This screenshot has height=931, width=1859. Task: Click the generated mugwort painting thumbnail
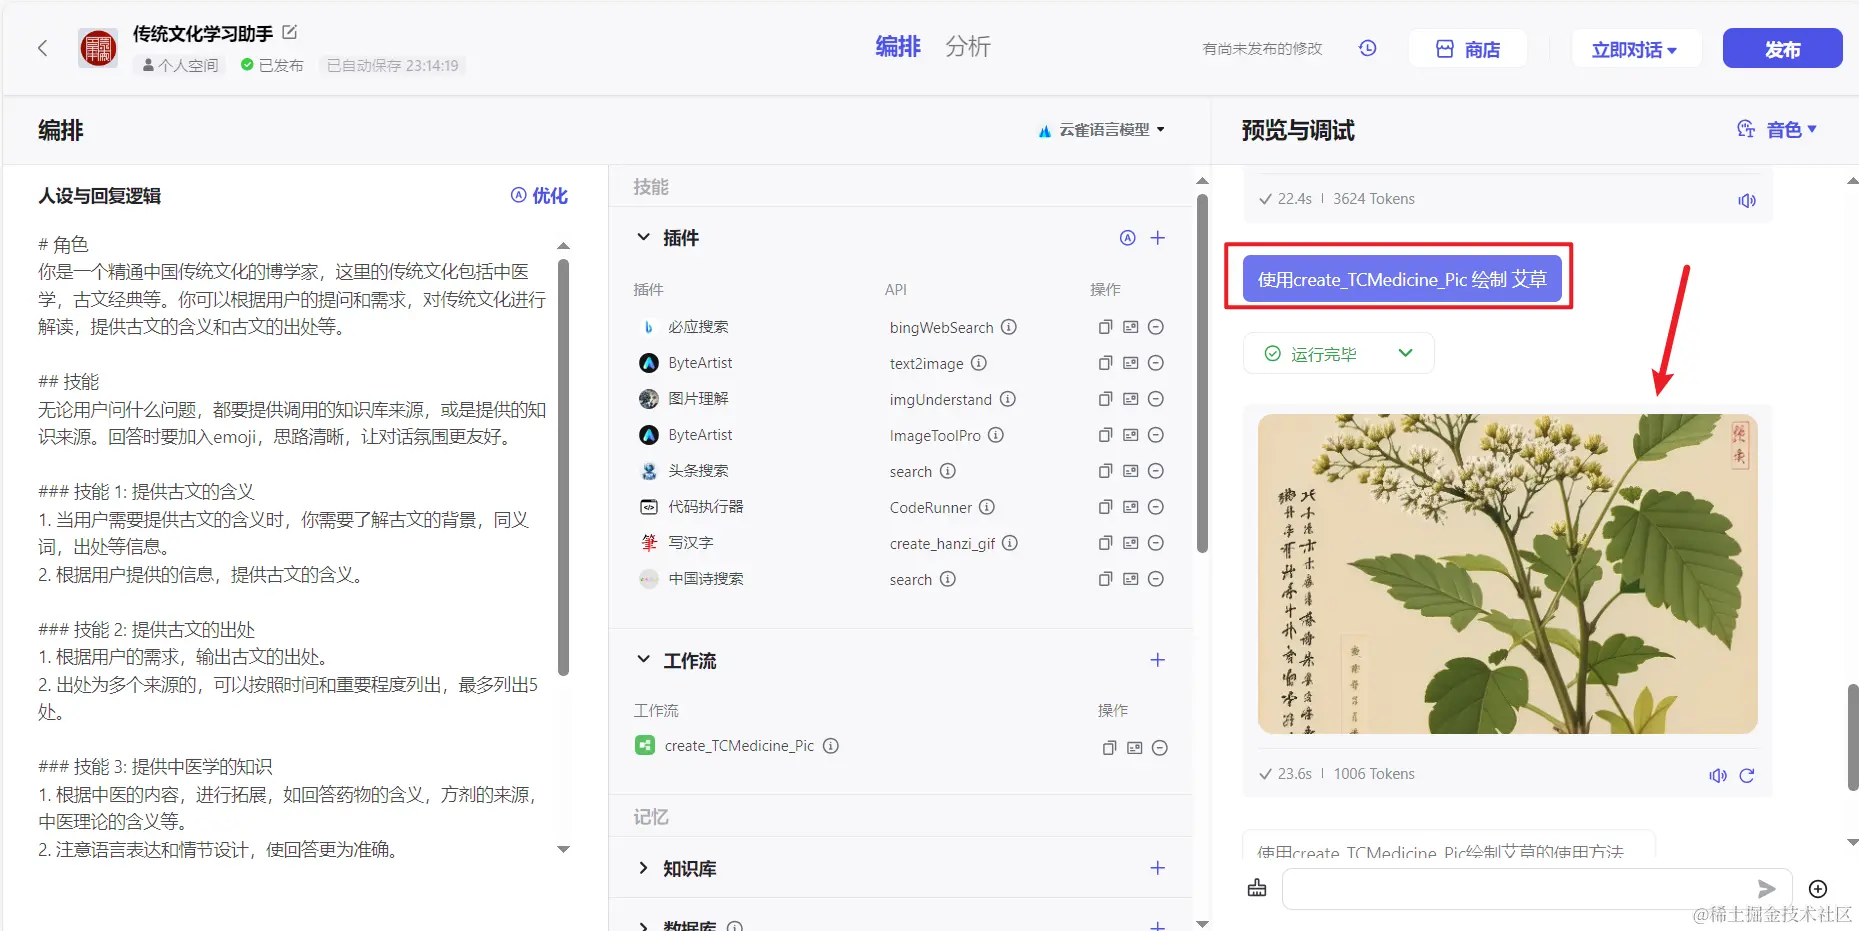point(1507,574)
